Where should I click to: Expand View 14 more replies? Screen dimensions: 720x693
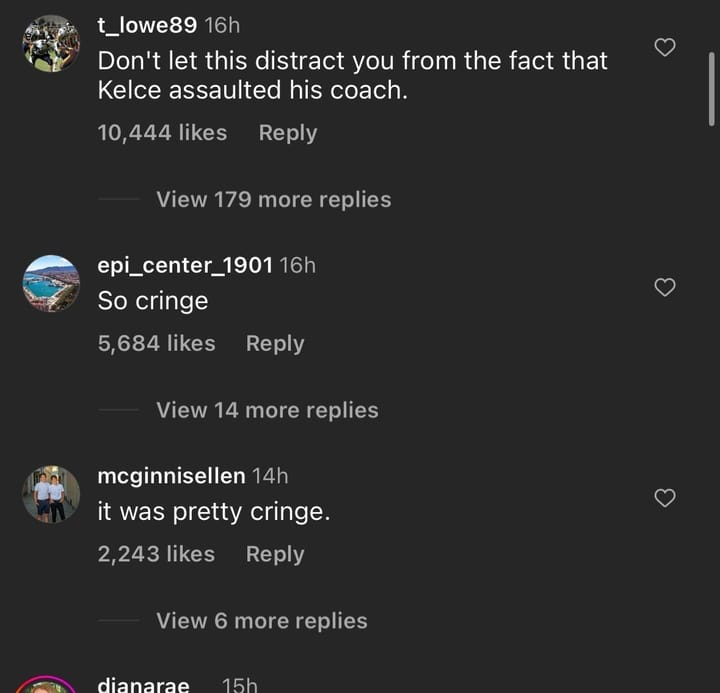(267, 410)
